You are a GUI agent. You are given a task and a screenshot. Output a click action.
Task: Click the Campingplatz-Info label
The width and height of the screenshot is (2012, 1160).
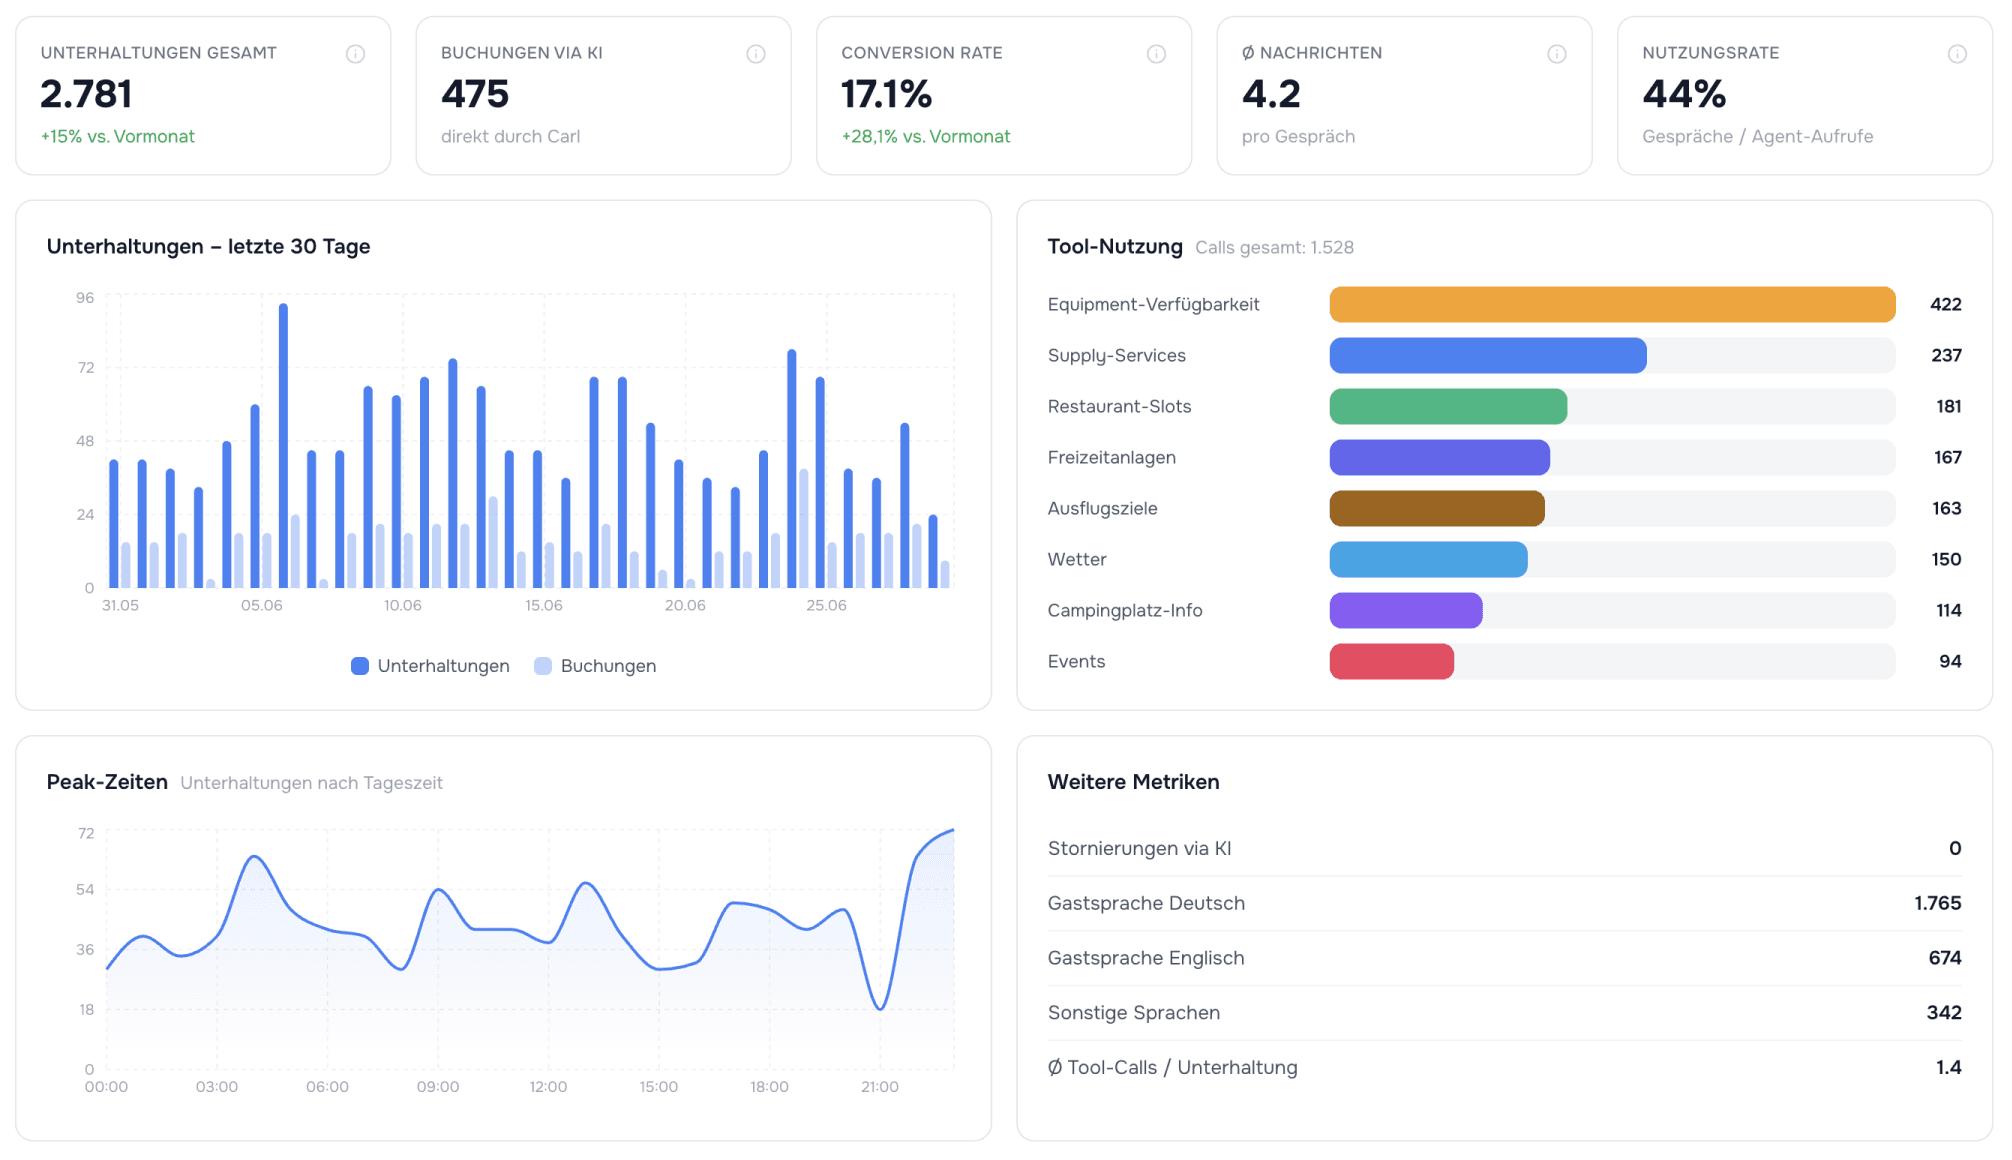click(x=1125, y=611)
